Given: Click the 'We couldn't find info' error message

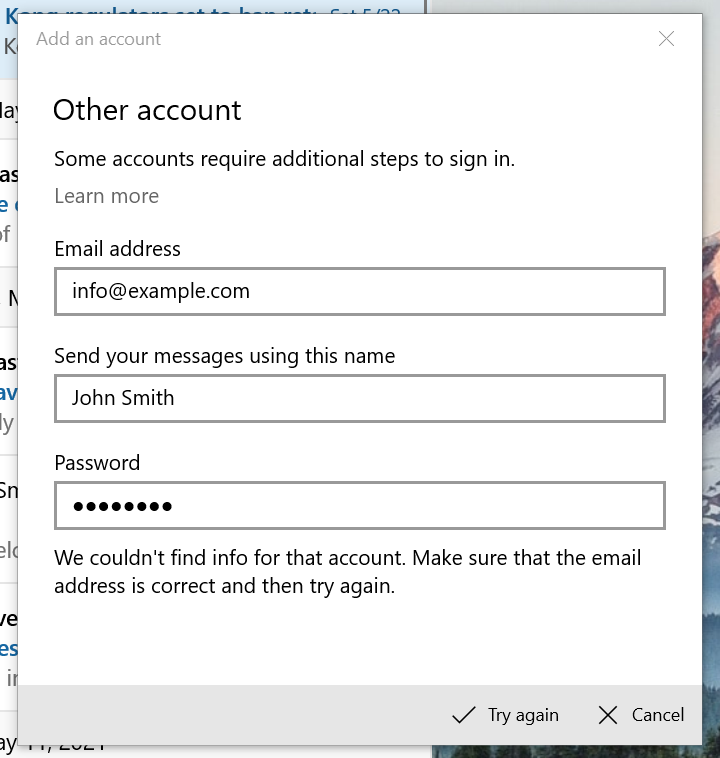Looking at the screenshot, I should [x=348, y=572].
